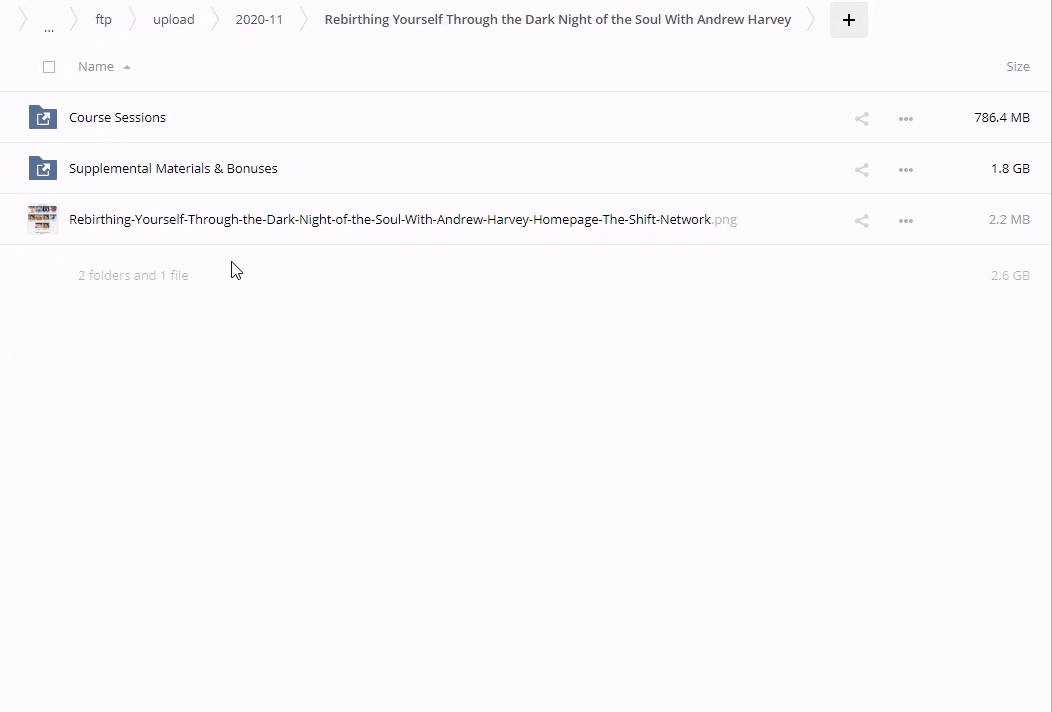Open the plus new-item menu

[x=848, y=20]
